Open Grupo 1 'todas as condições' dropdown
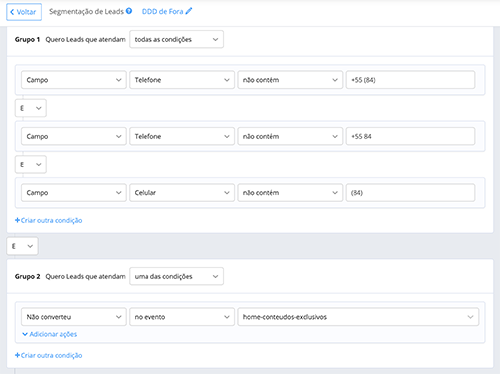 coord(176,39)
